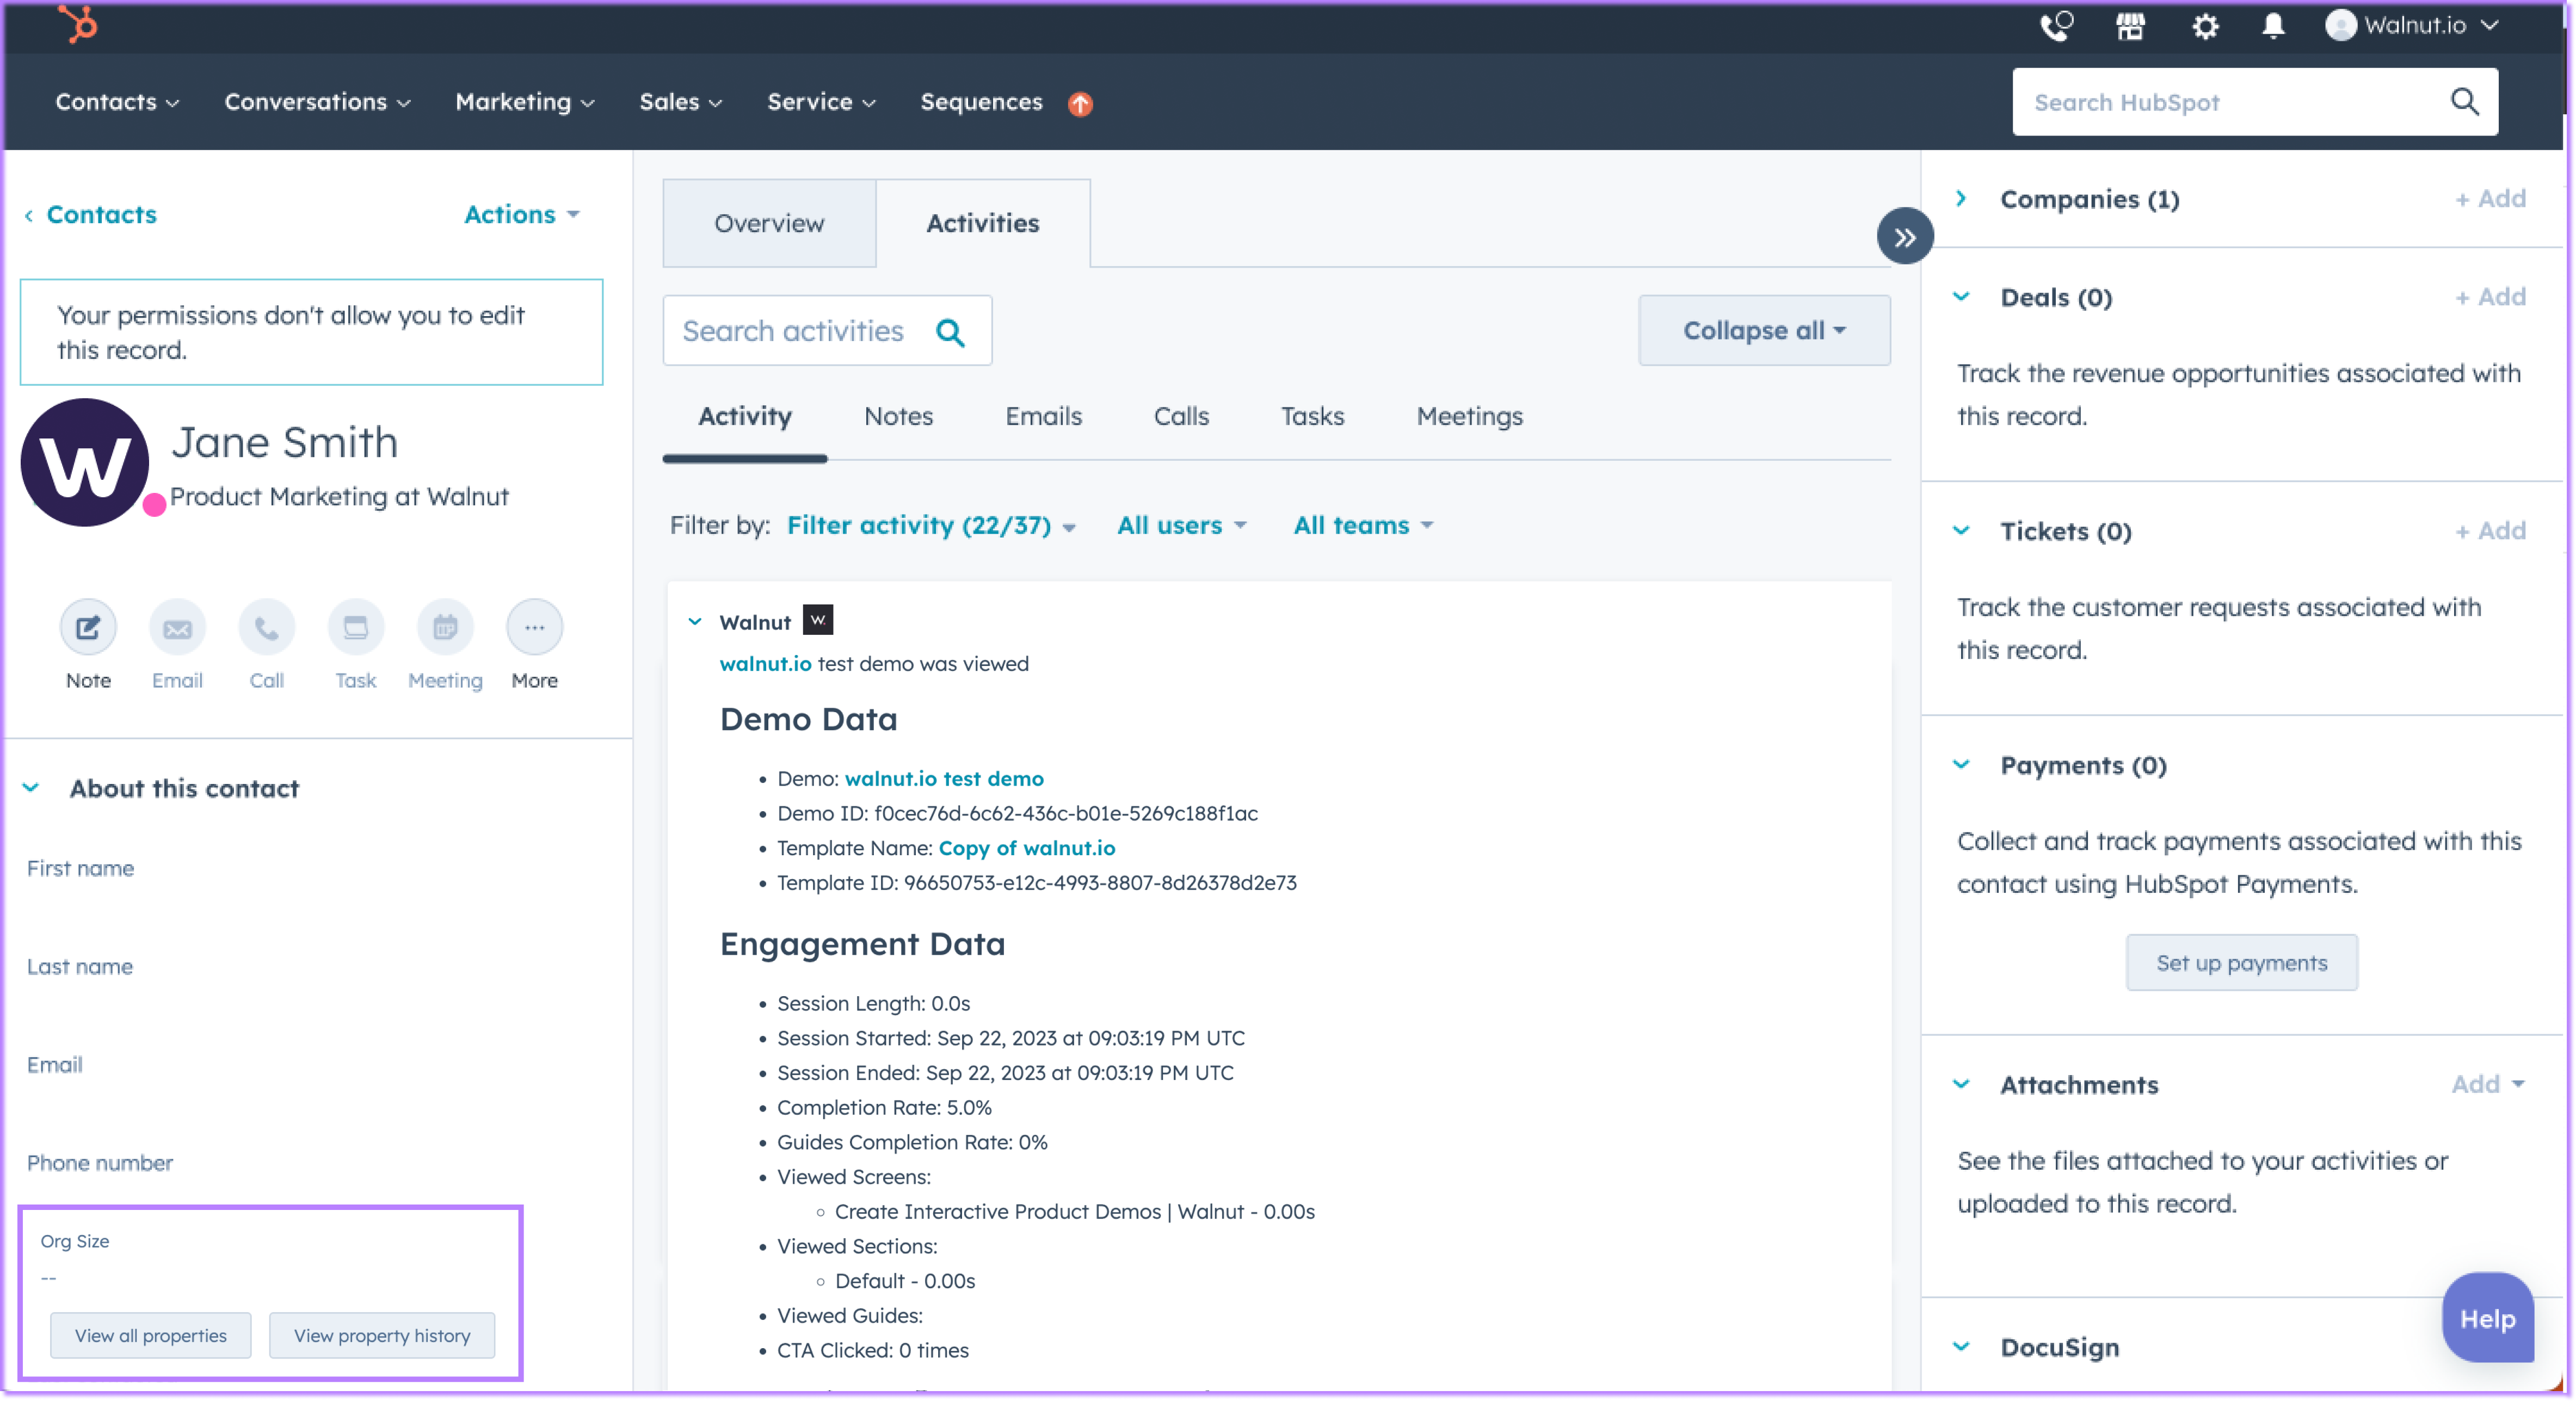Open the Help chat button
Screen dimensions: 2576x1402
tap(2487, 1319)
